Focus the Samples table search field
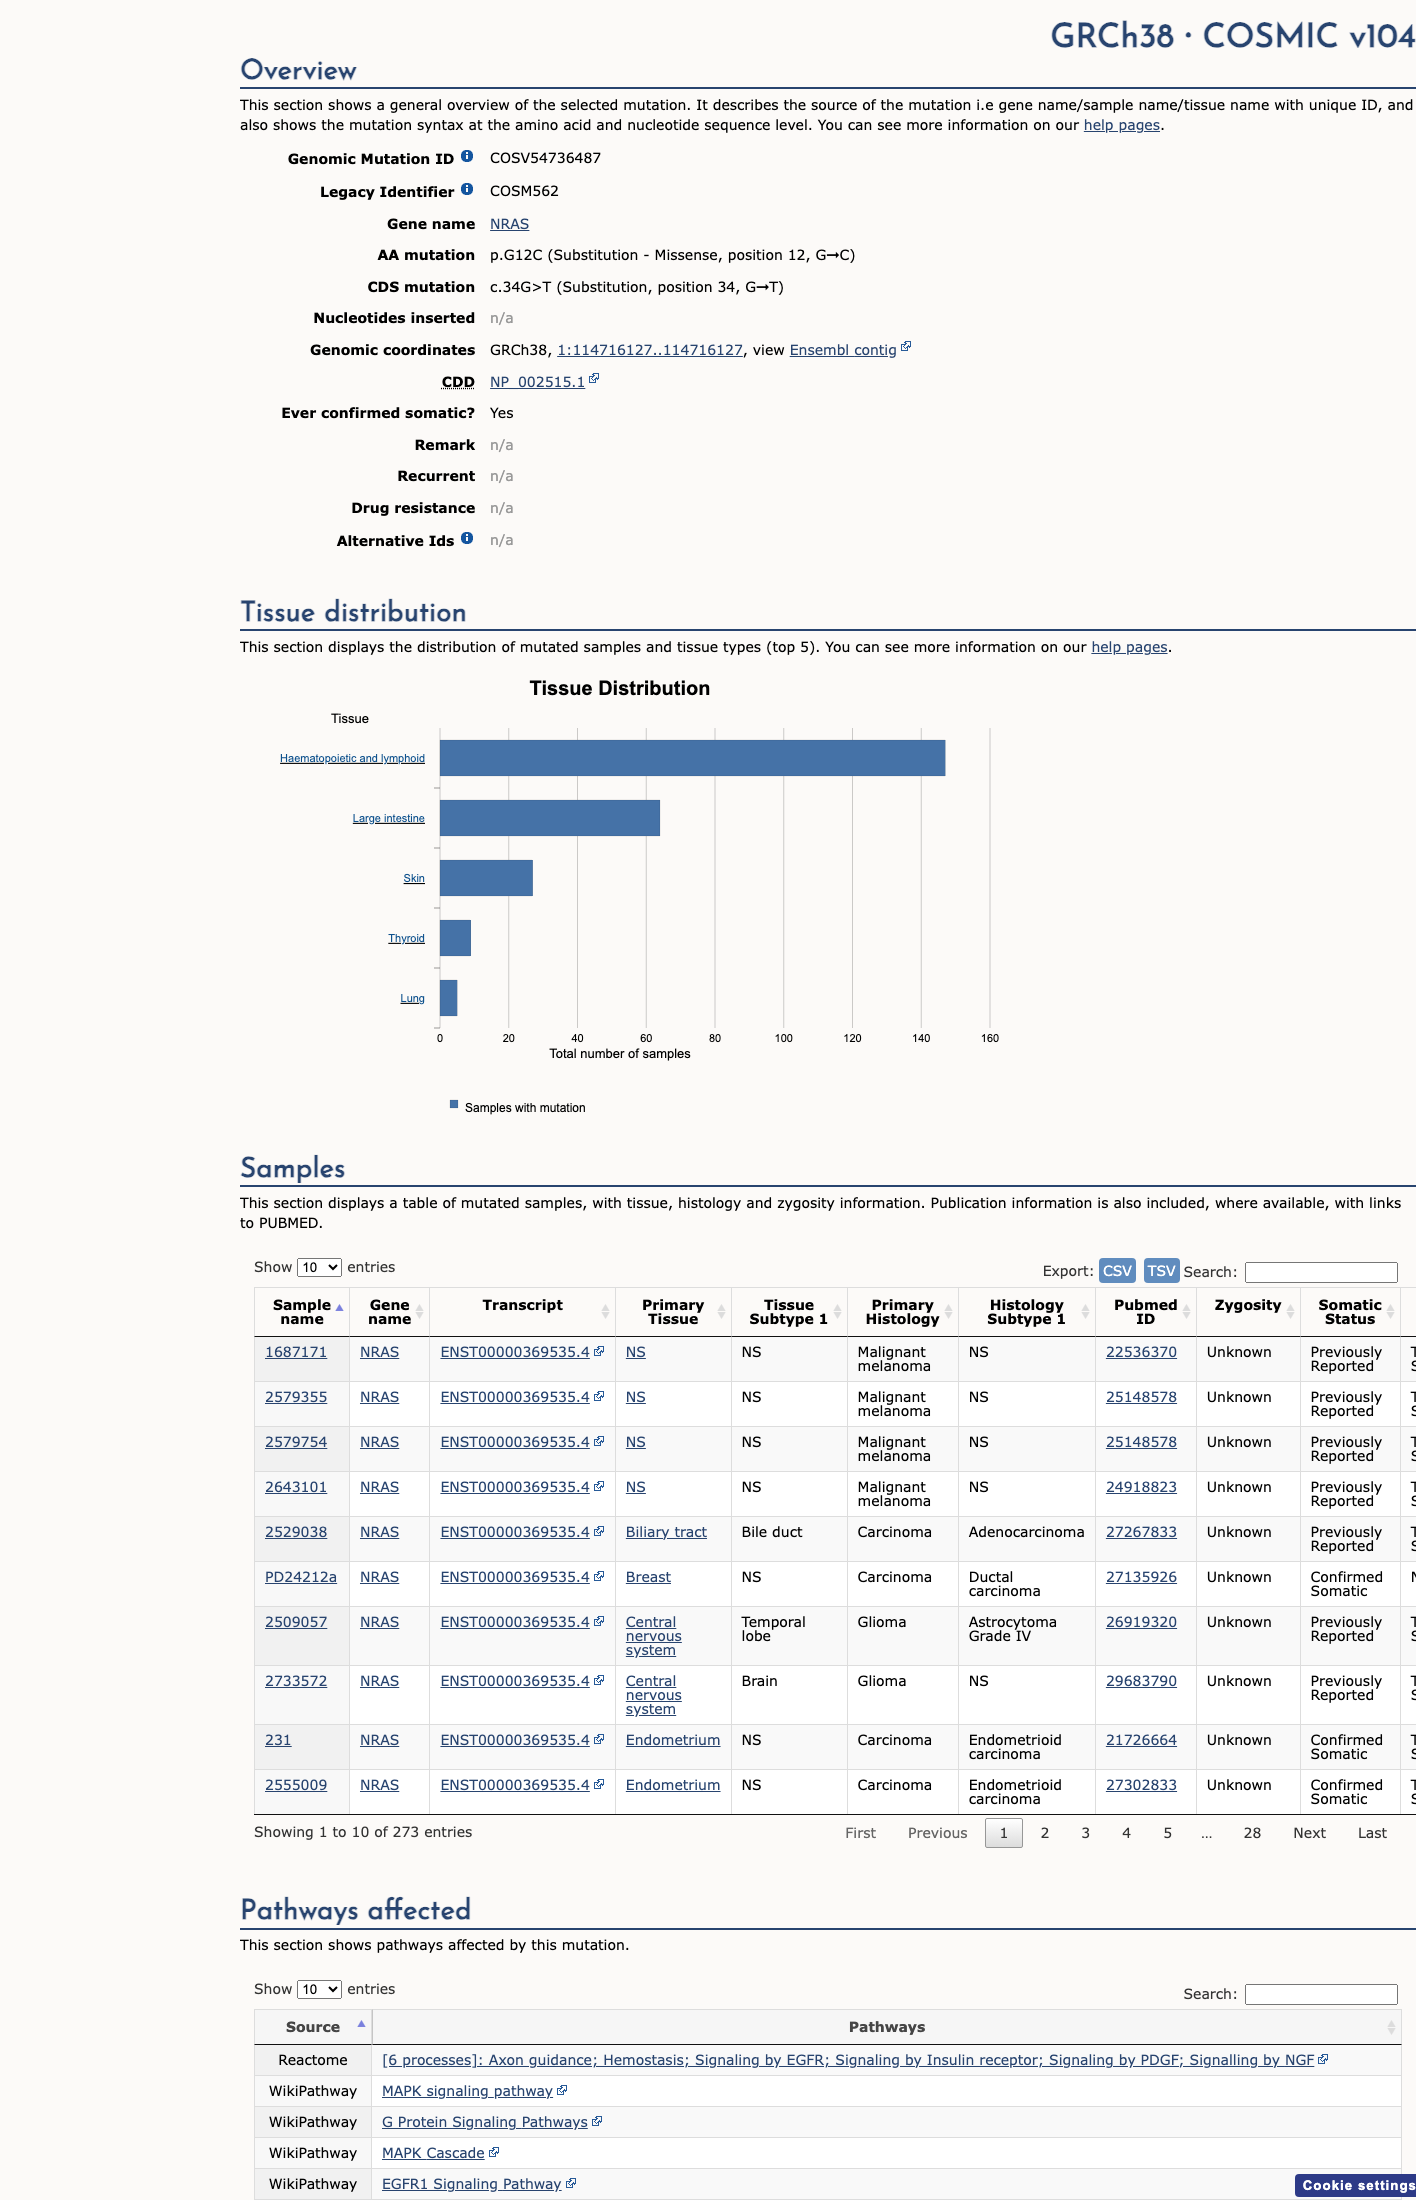 coord(1321,1272)
